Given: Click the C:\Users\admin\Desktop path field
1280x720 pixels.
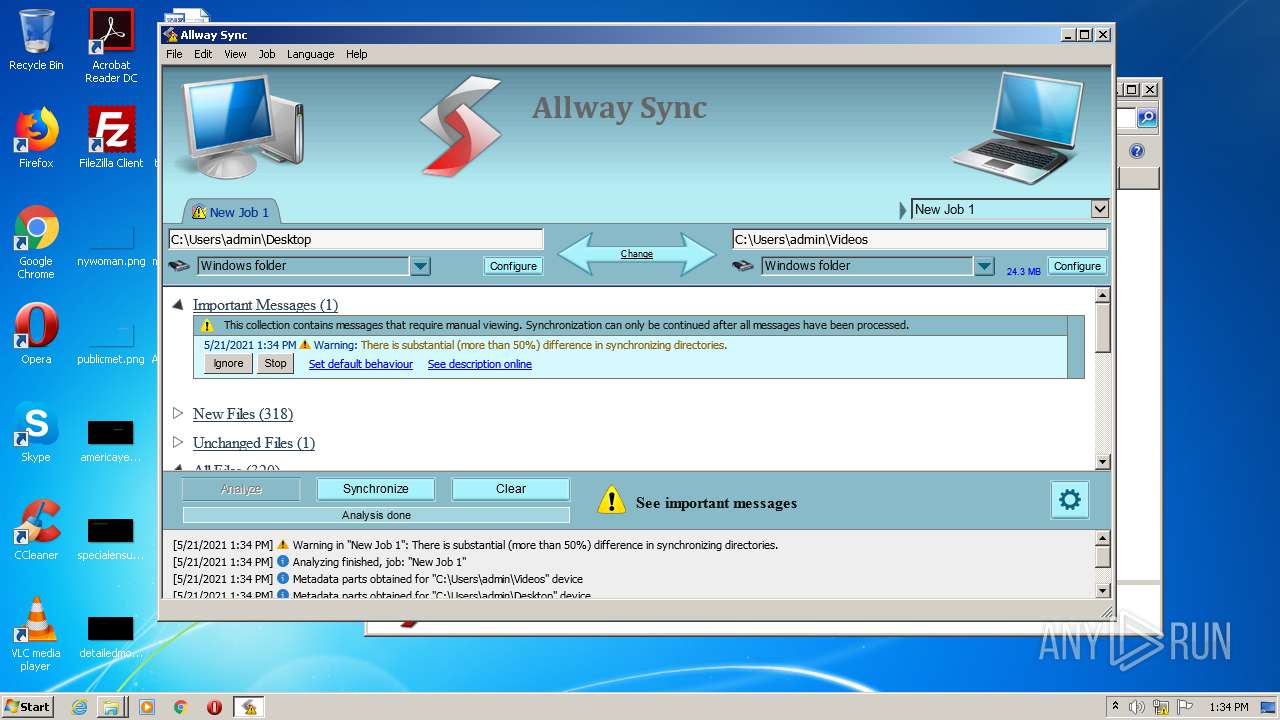Looking at the screenshot, I should coord(356,239).
